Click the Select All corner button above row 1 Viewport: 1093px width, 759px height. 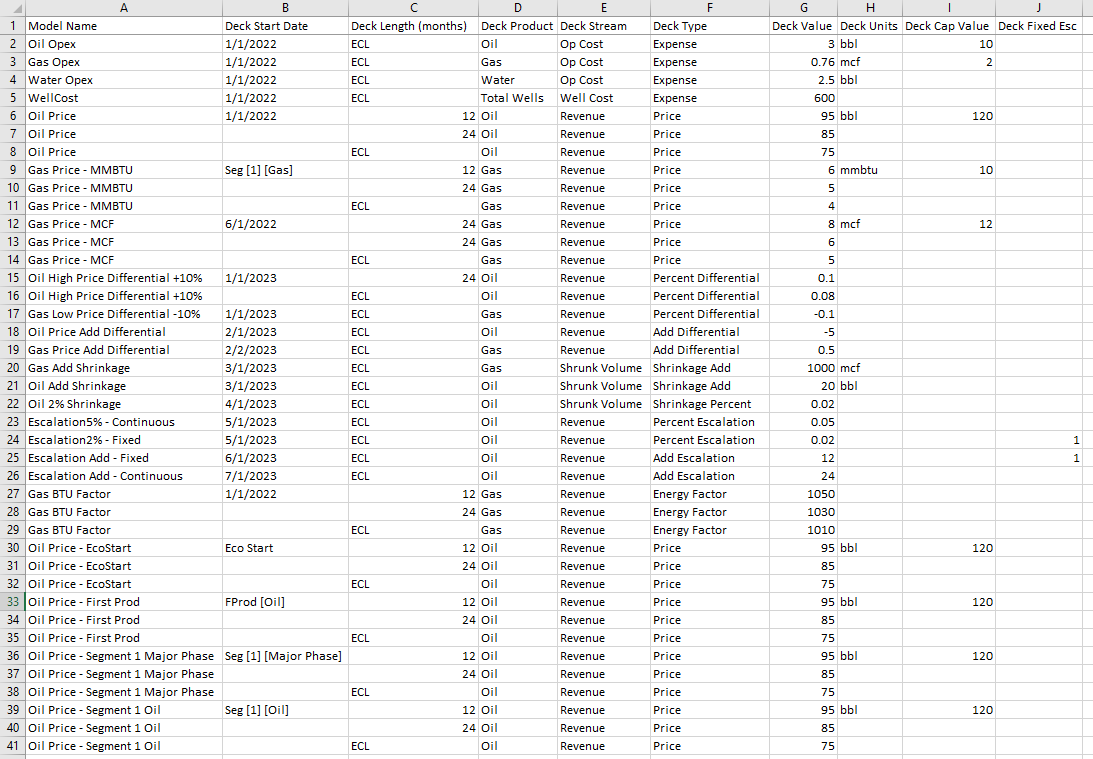coord(11,8)
